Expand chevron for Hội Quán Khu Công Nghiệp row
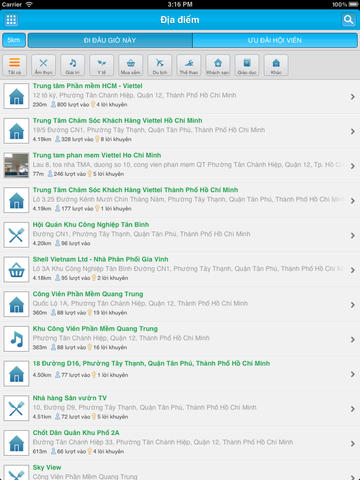This screenshot has width=360, height=480. click(x=352, y=235)
